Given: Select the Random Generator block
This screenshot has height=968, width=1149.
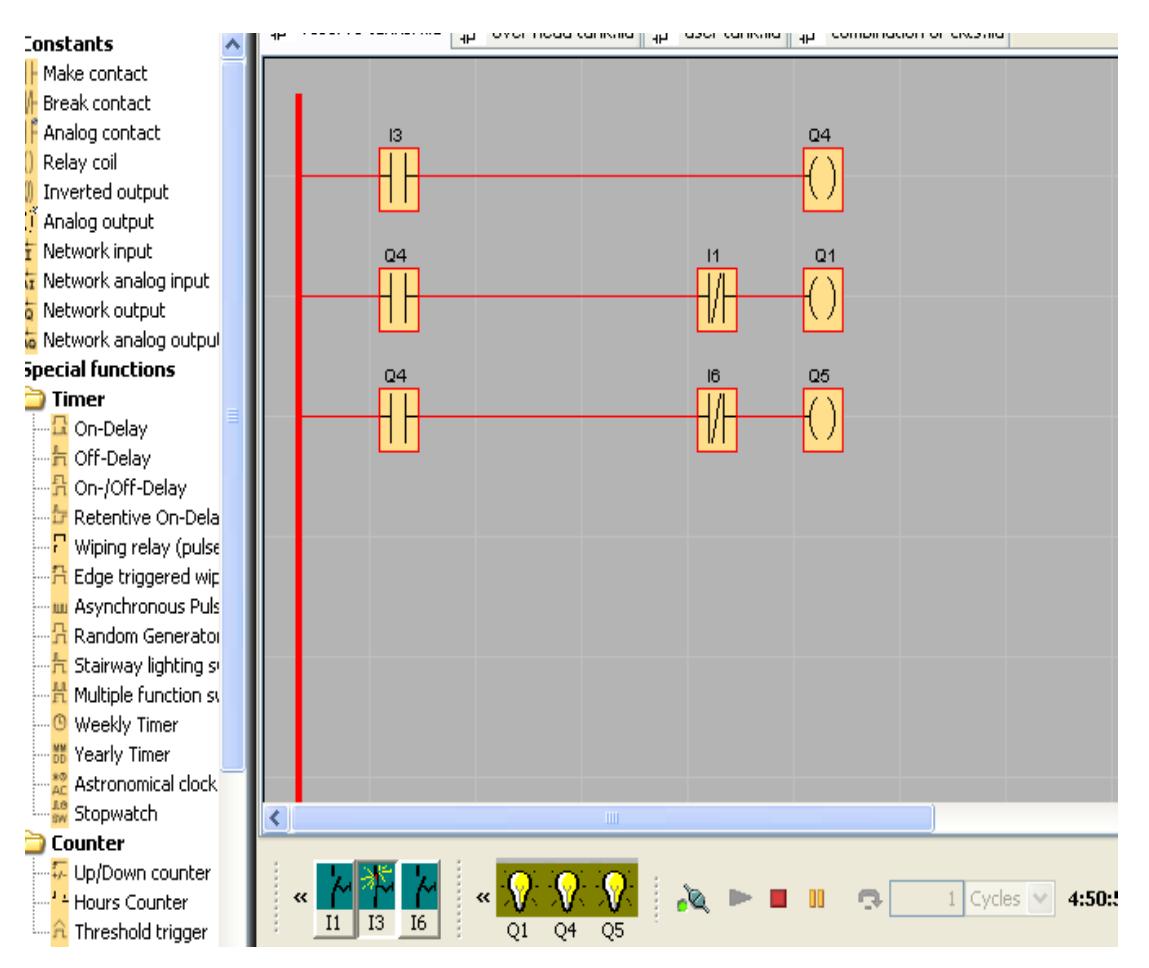Looking at the screenshot, I should pyautogui.click(x=135, y=636).
